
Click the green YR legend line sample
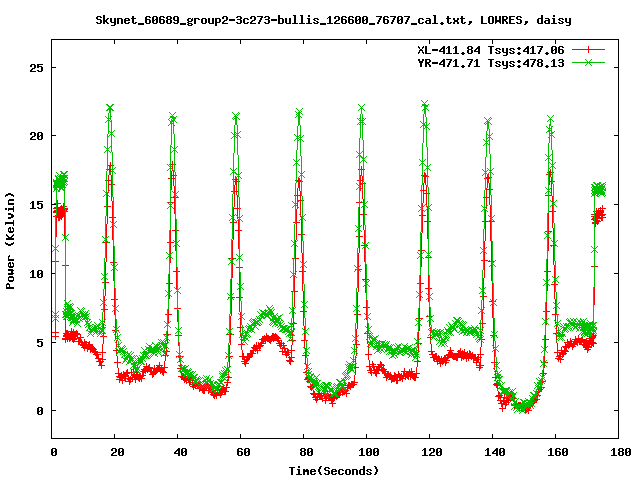588,62
